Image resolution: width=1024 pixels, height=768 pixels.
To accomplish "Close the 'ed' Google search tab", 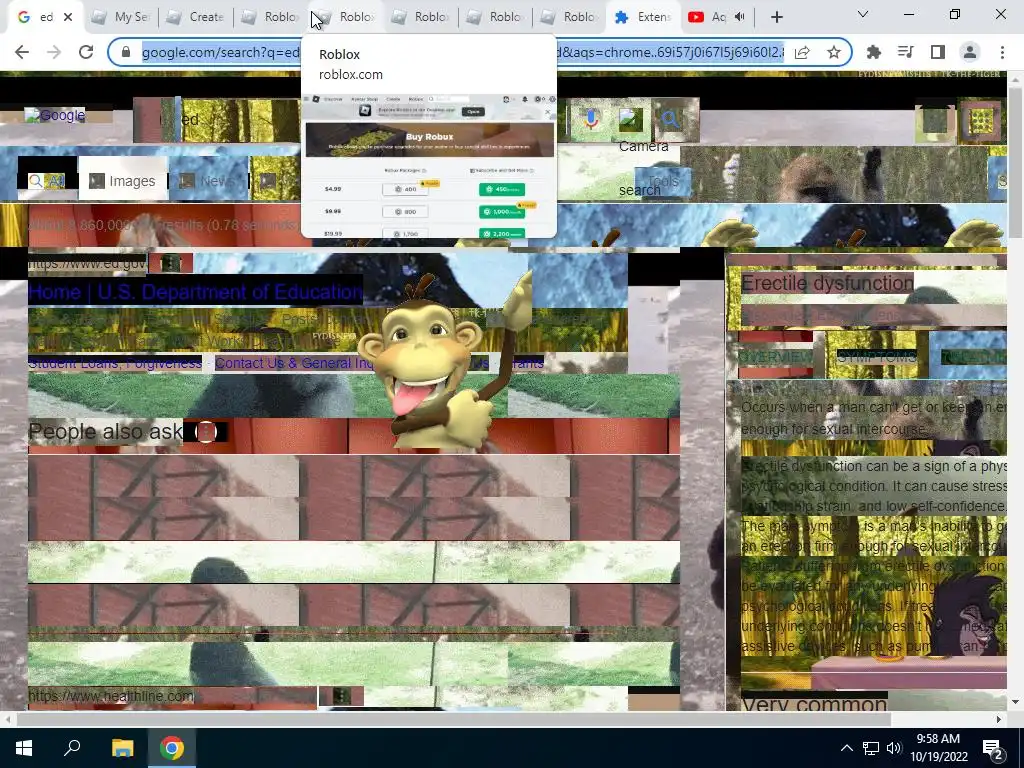I will coord(68,17).
